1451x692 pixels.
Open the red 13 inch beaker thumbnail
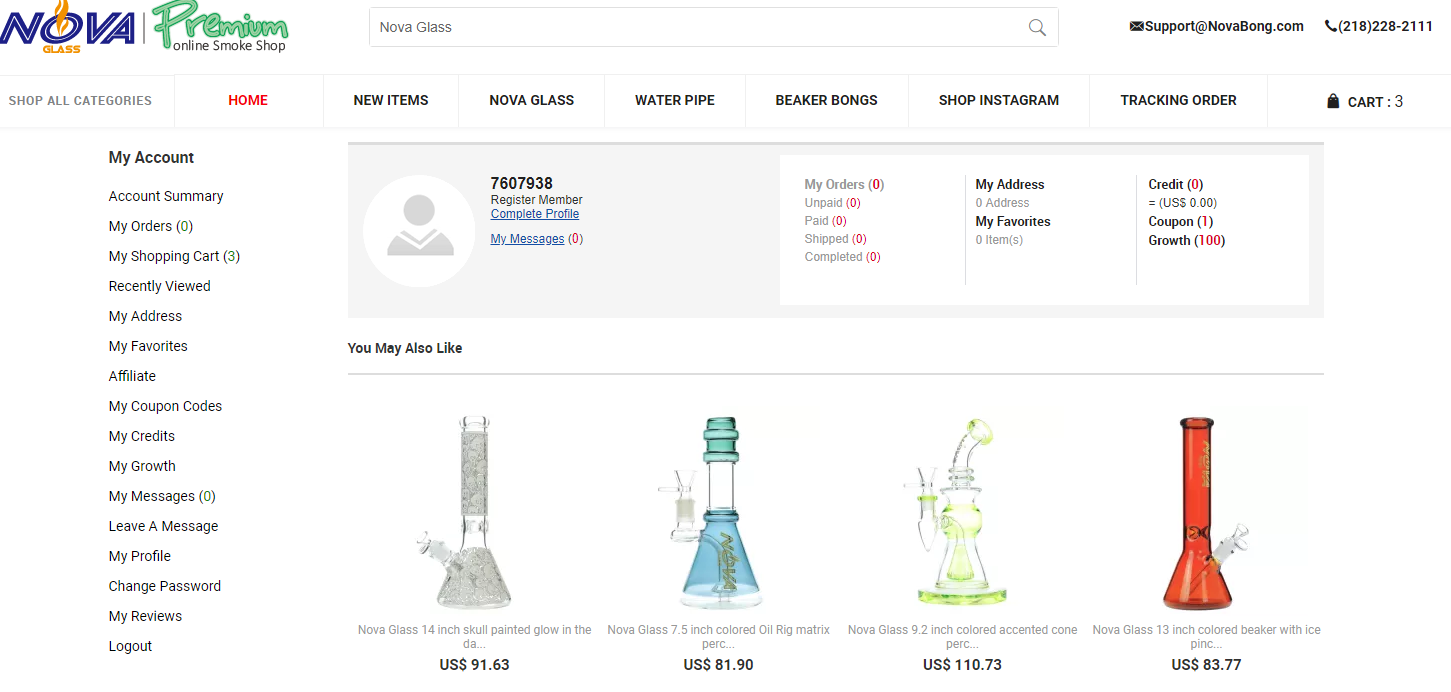(x=1206, y=512)
